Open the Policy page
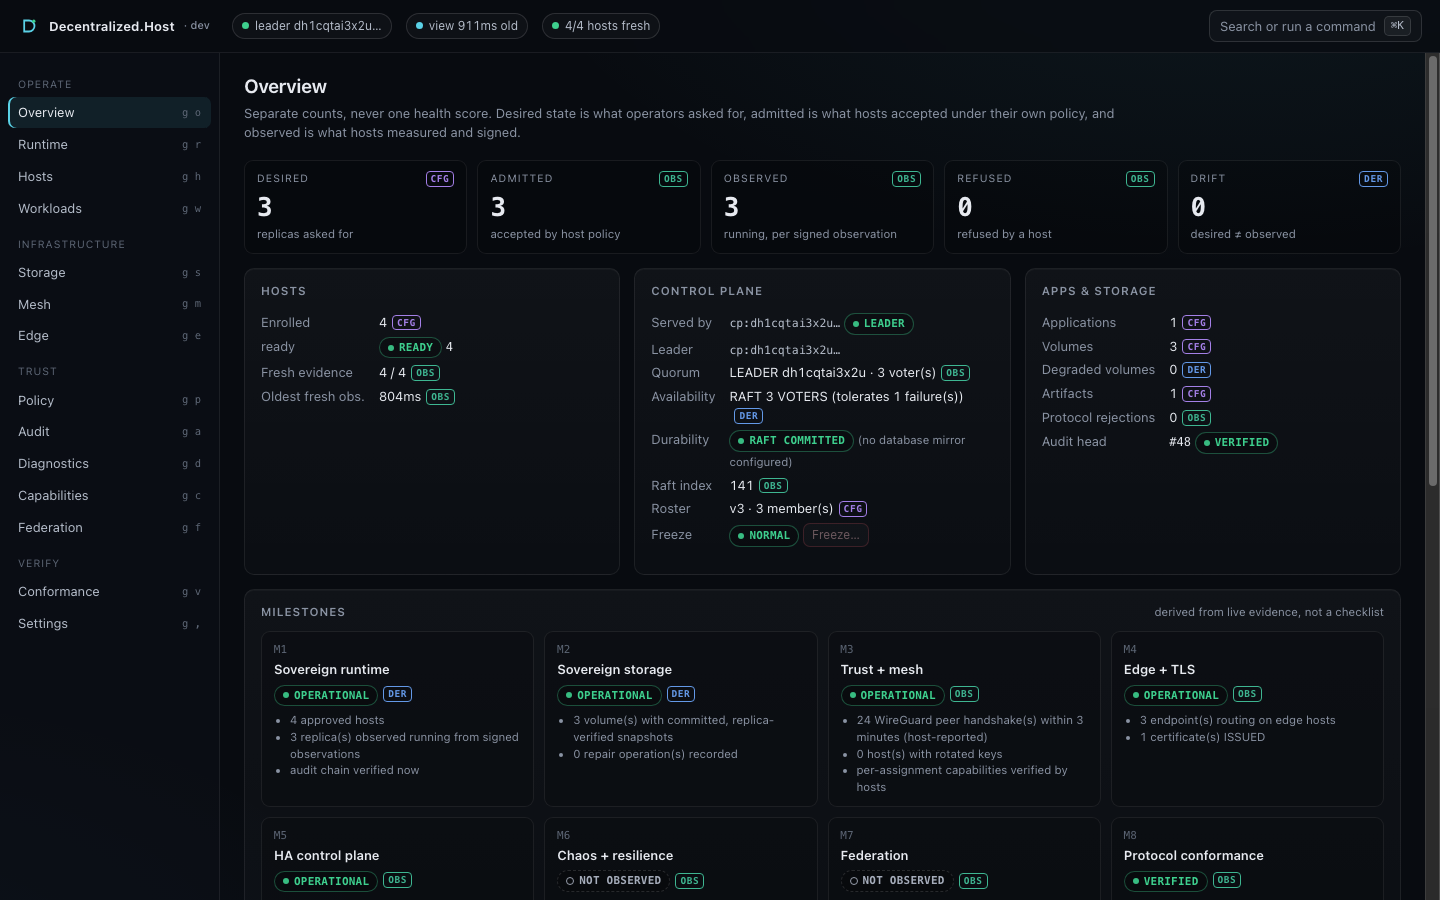The image size is (1440, 900). (x=110, y=401)
